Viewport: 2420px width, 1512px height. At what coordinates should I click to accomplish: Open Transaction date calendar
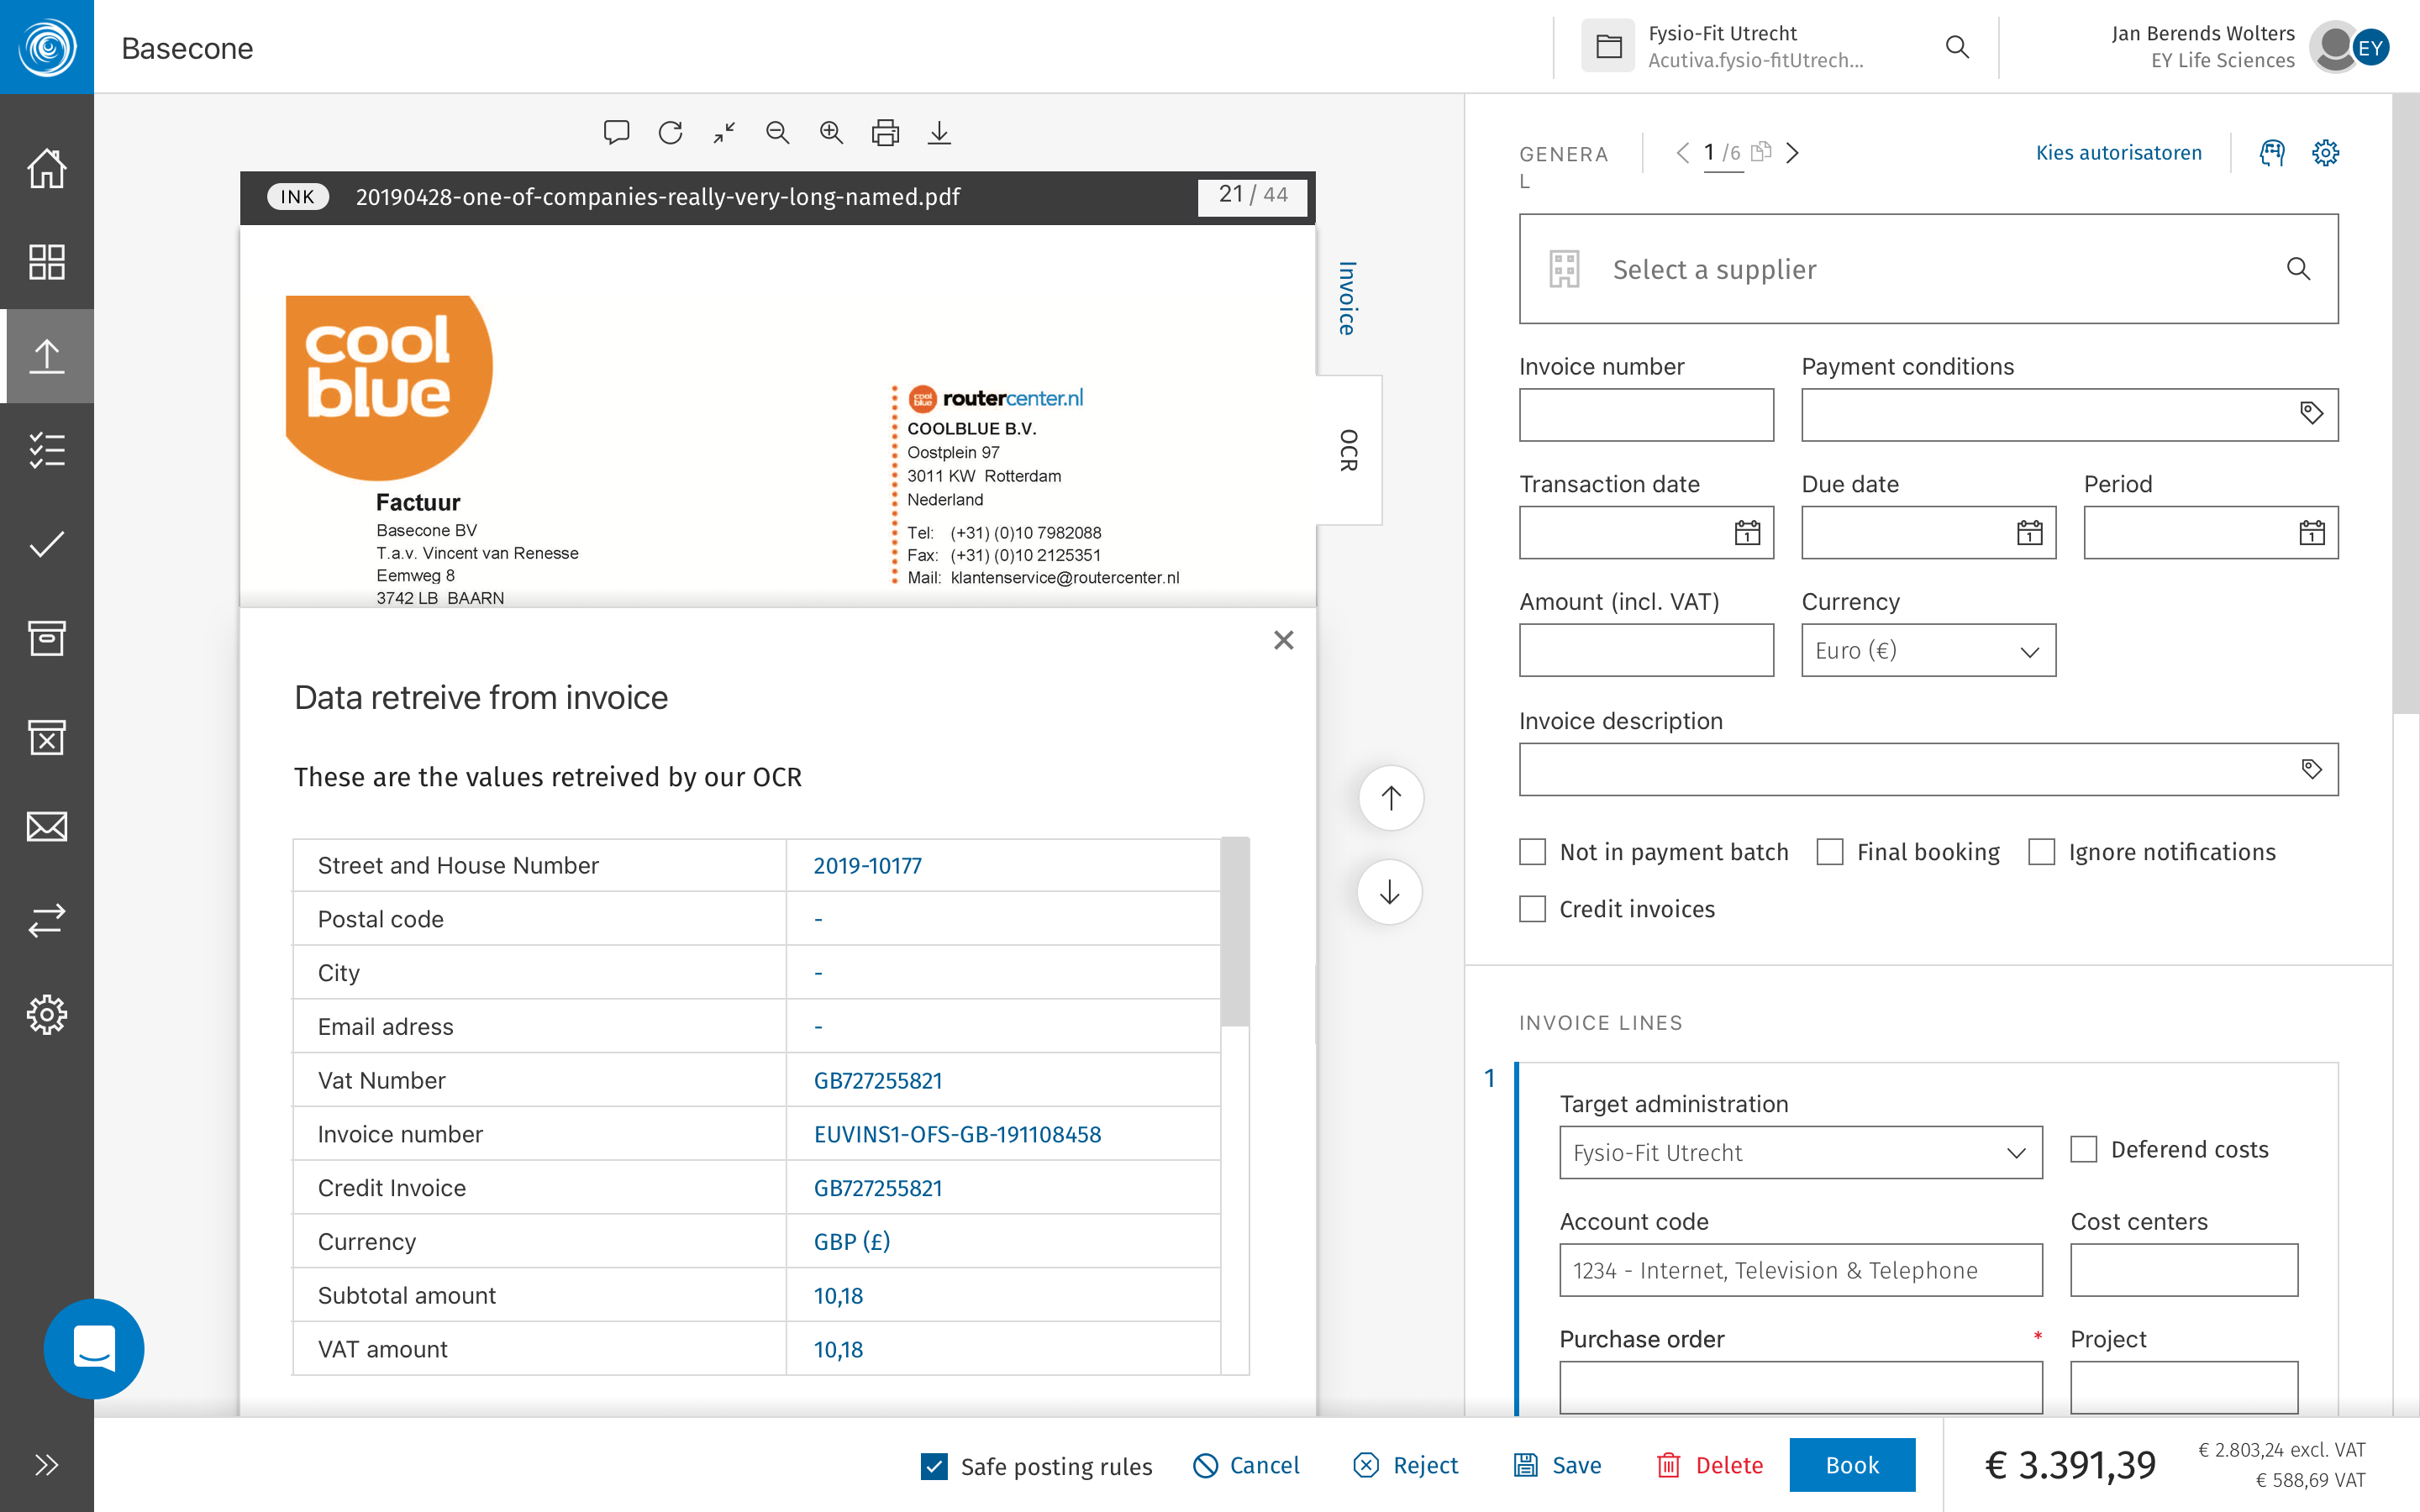1747,533
